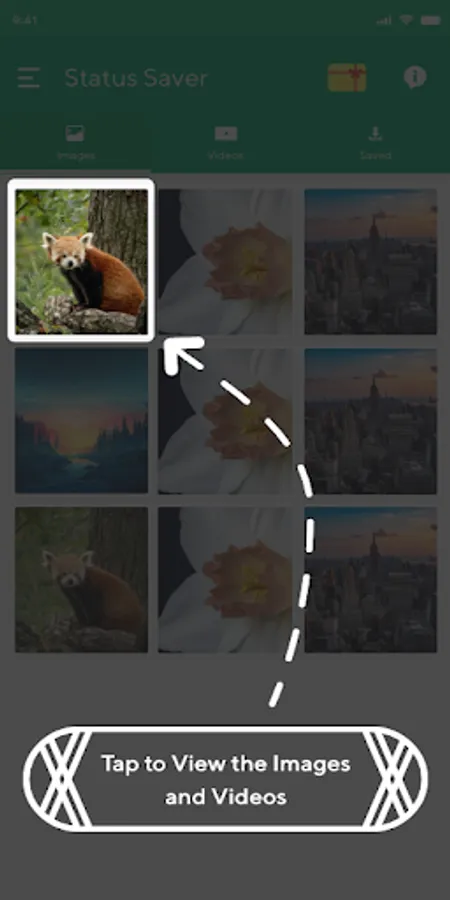Open the highlighted red panda thumbnail
Viewport: 450px width, 900px height.
coord(81,261)
